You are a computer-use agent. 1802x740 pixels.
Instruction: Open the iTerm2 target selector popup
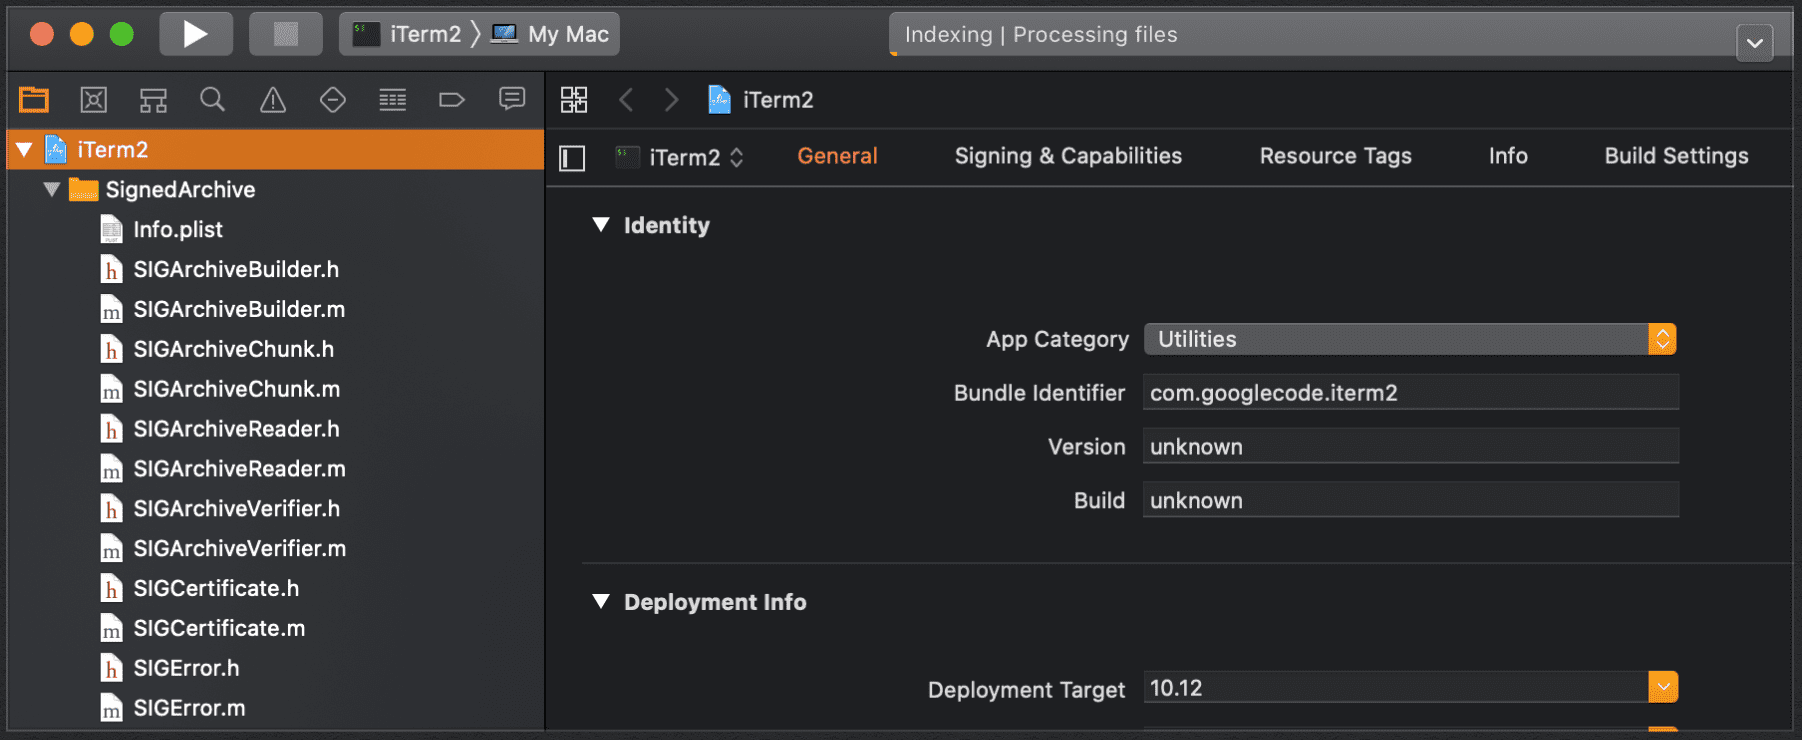pyautogui.click(x=680, y=157)
